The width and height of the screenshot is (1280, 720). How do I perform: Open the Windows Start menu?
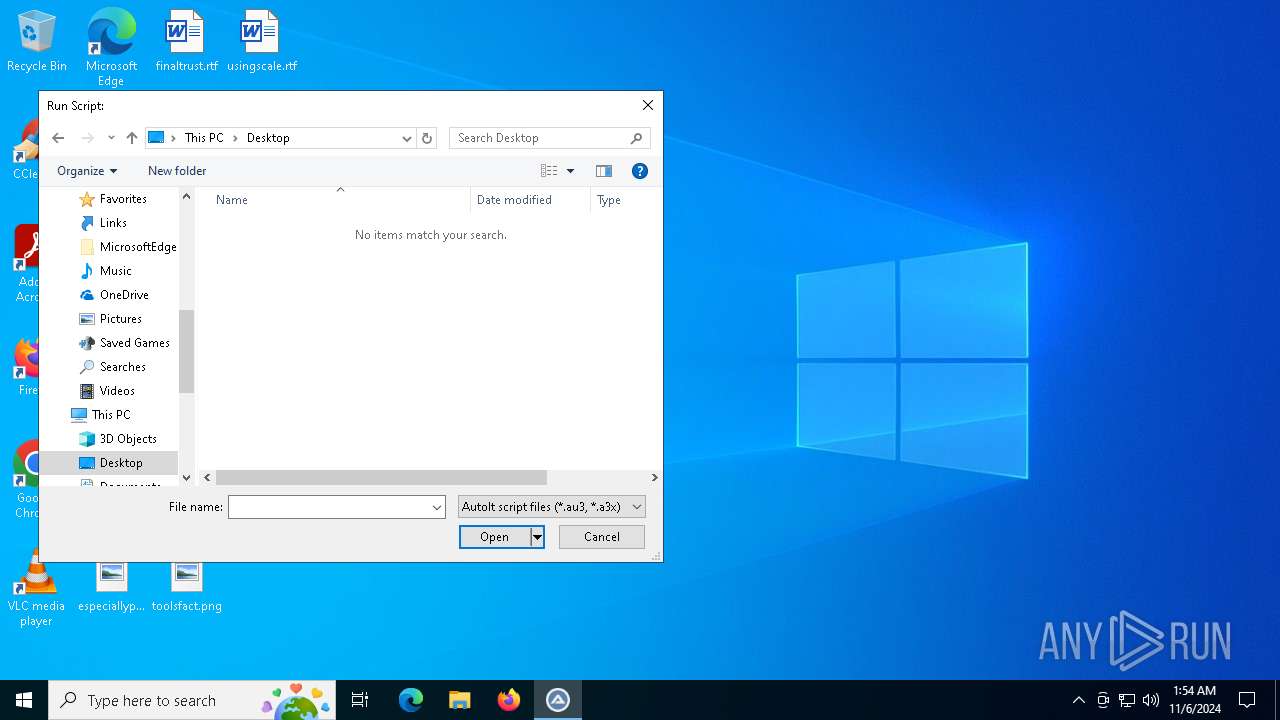[x=24, y=700]
